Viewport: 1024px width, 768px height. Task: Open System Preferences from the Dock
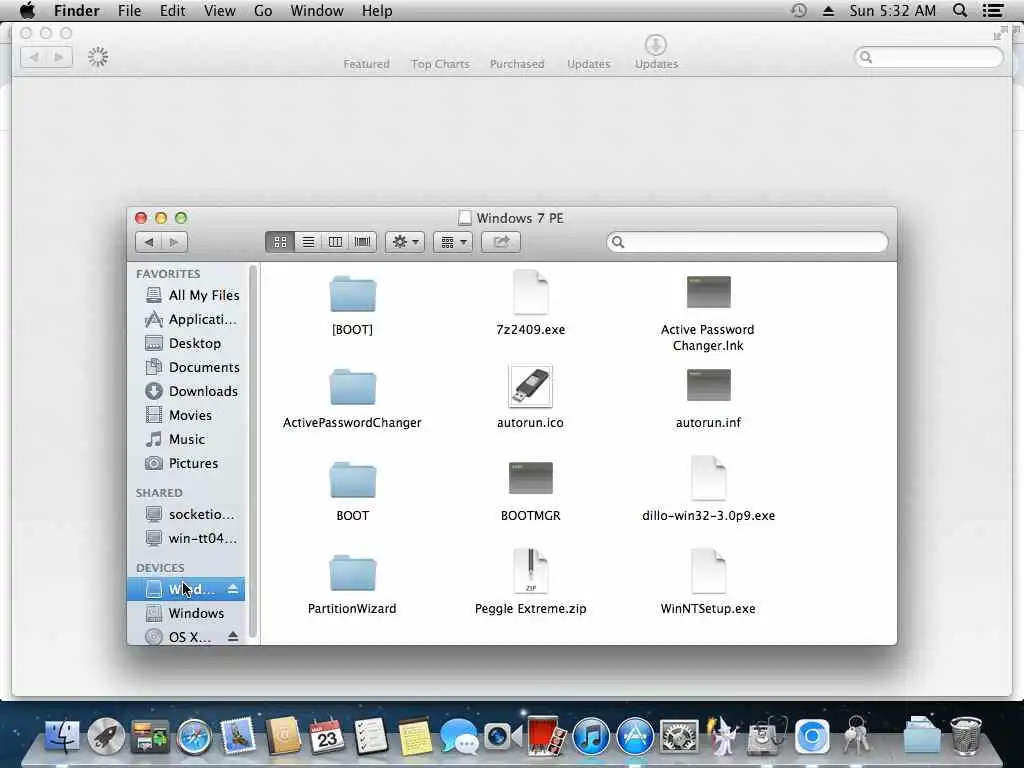coord(679,737)
